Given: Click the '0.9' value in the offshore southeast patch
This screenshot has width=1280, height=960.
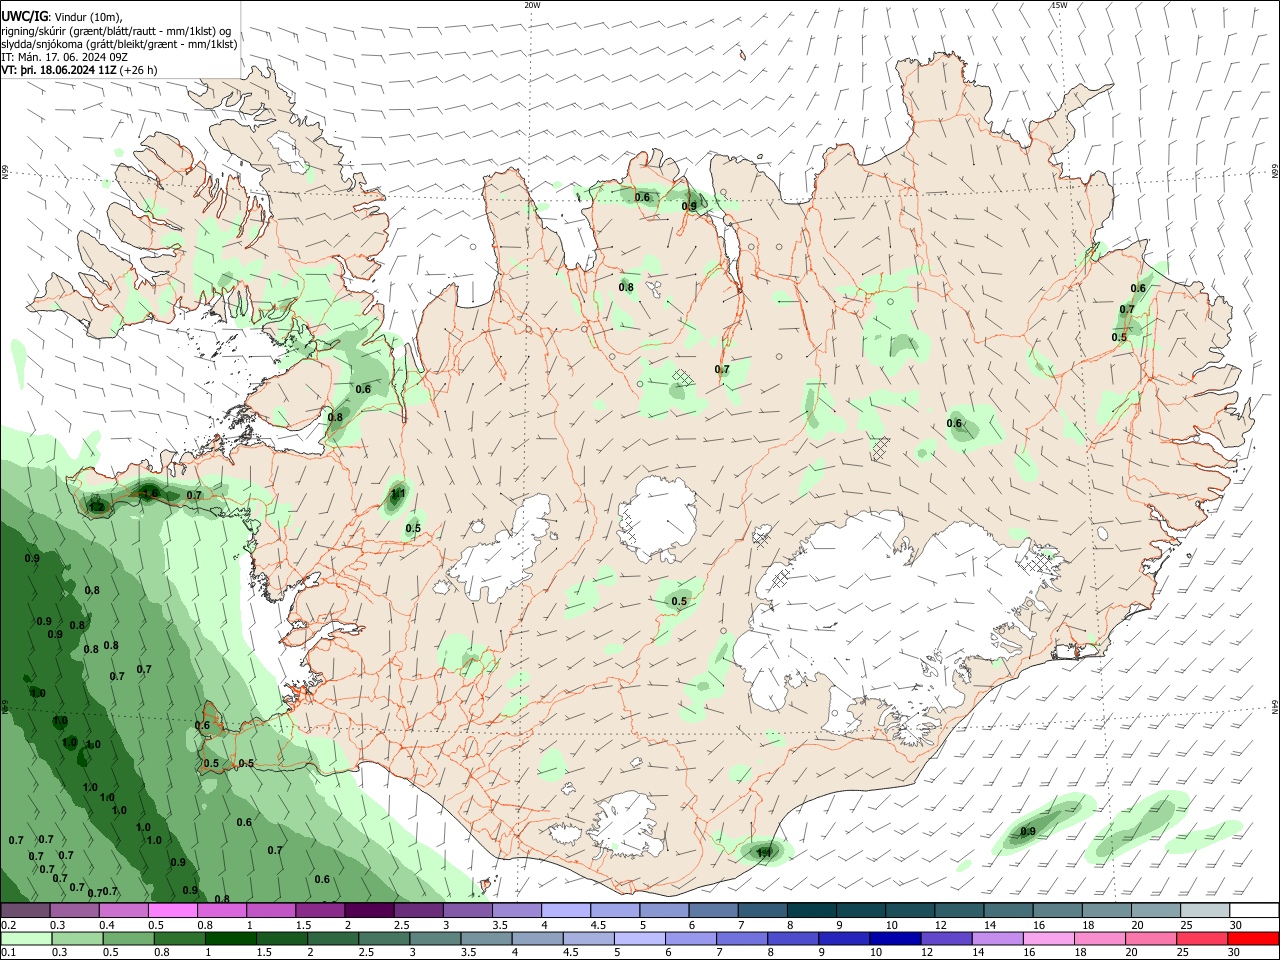Looking at the screenshot, I should (x=1028, y=832).
